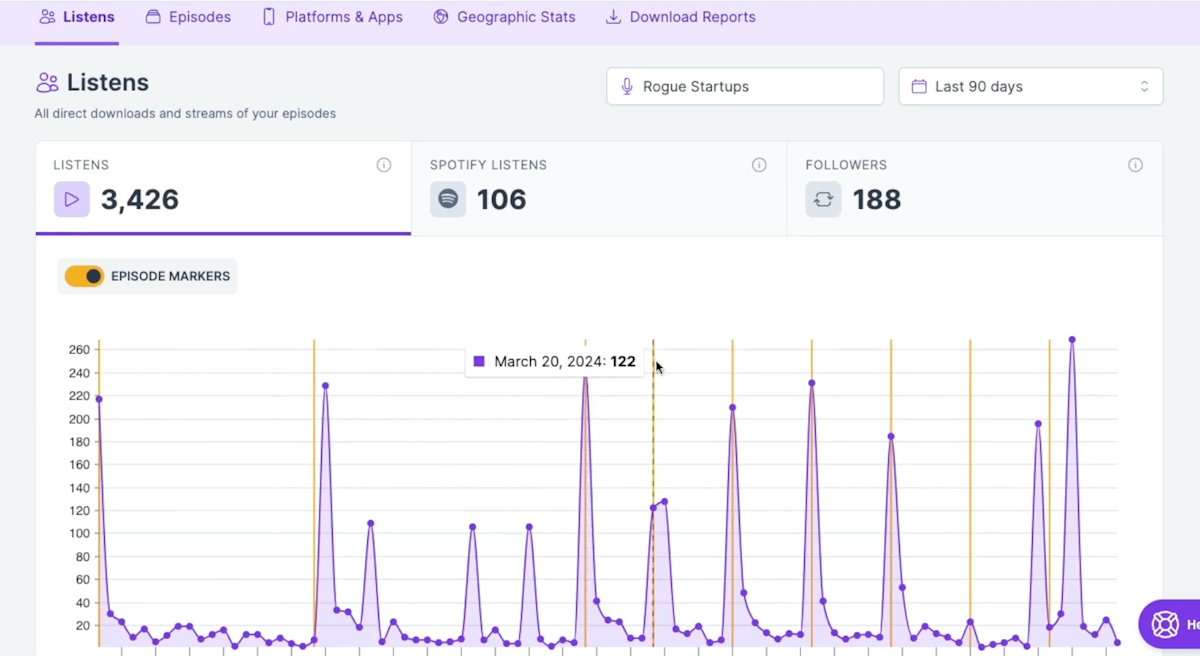This screenshot has height=656, width=1200.
Task: Click the globe icon on the Geographic Stats tab
Action: 440,16
